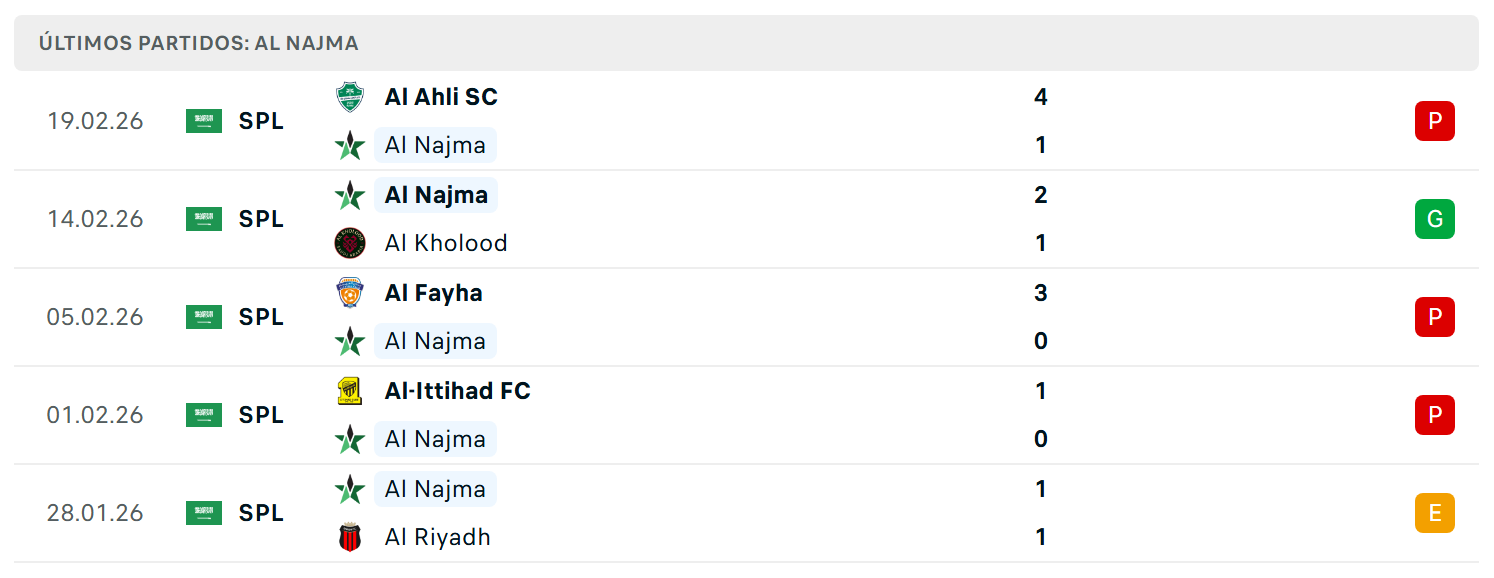The width and height of the screenshot is (1494, 578).
Task: Click the green G result badge
Action: [x=1434, y=219]
